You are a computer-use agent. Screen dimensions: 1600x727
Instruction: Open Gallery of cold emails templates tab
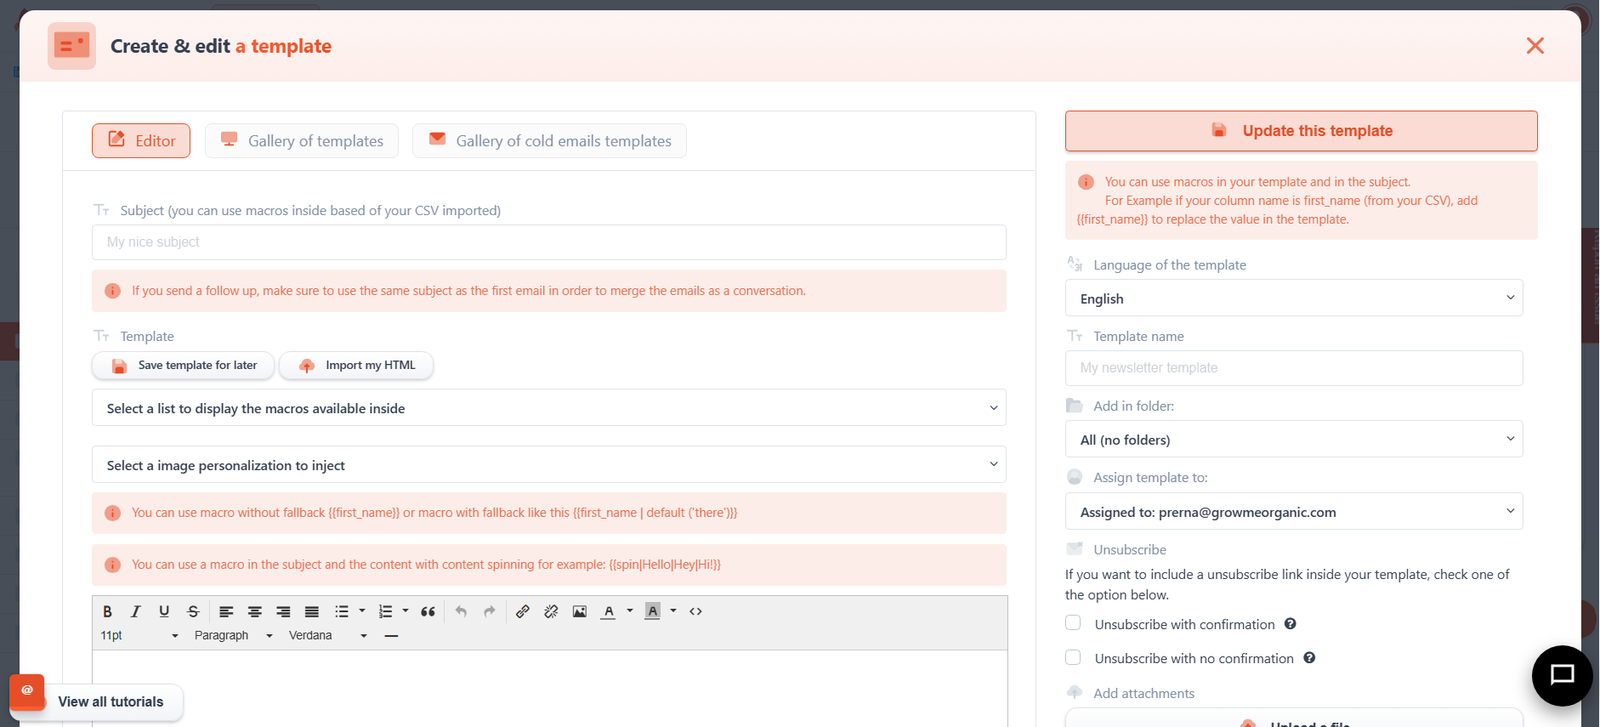[x=549, y=141]
